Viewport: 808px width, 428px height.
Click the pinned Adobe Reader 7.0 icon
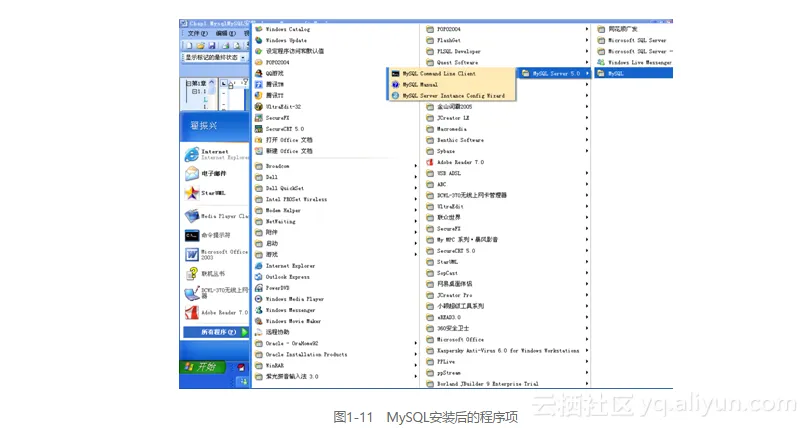(192, 313)
